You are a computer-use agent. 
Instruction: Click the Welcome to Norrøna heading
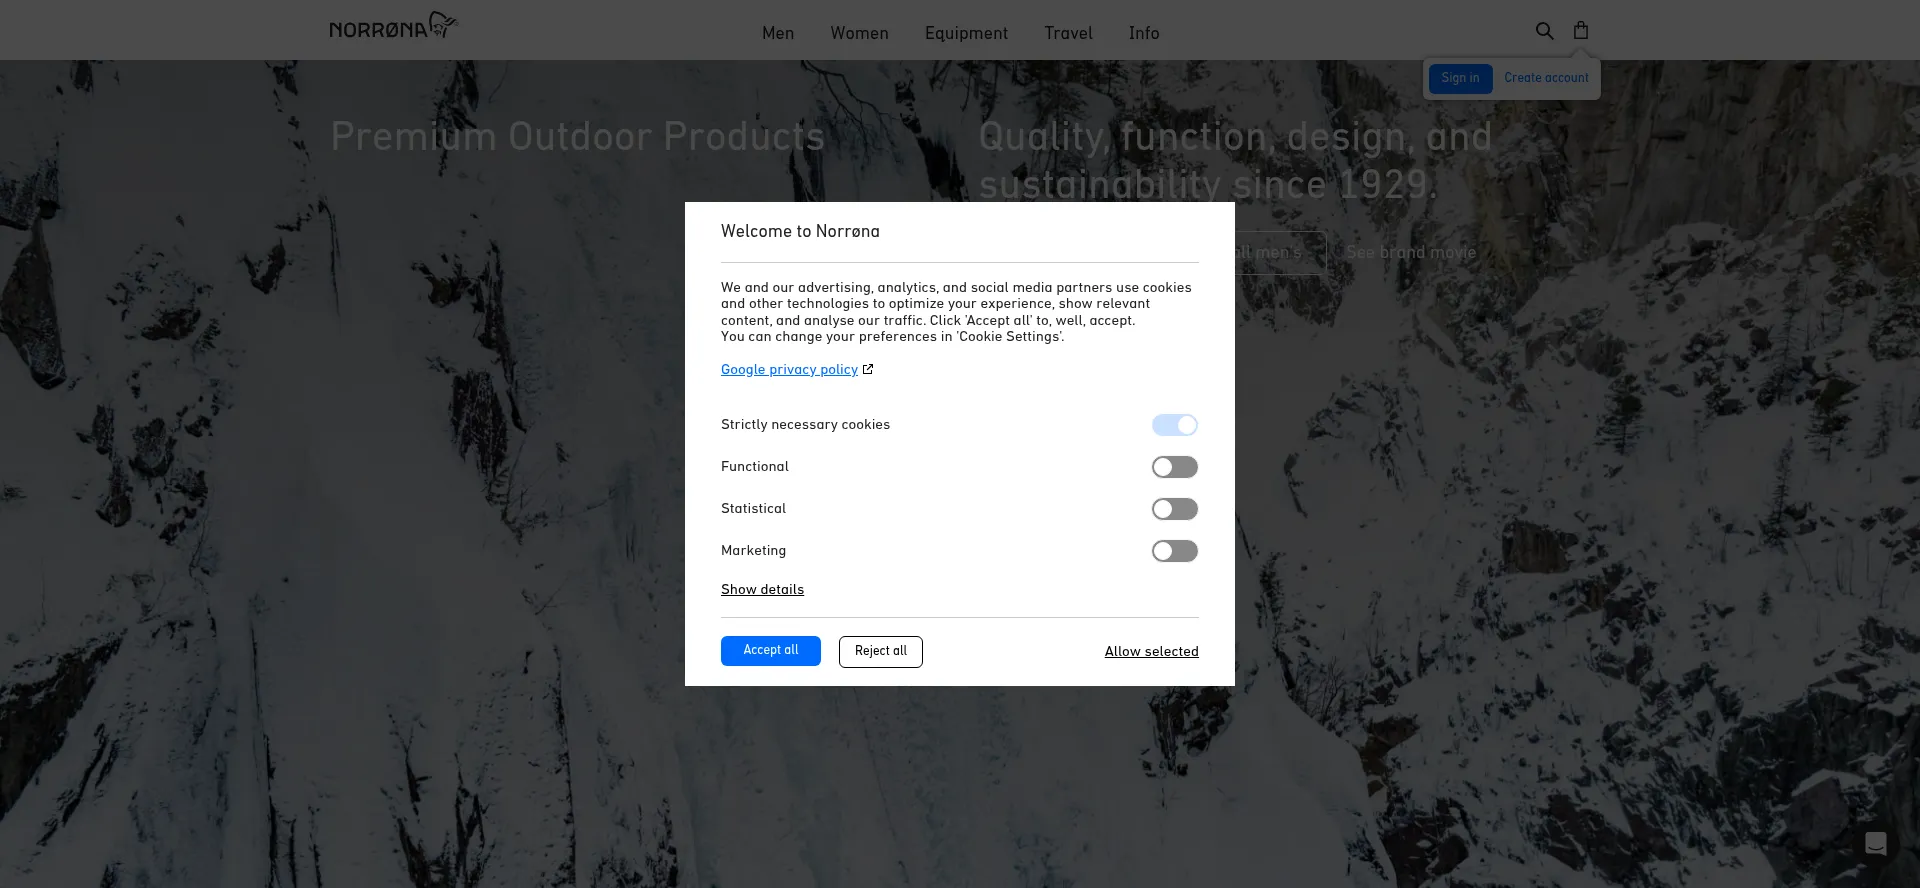coord(800,232)
